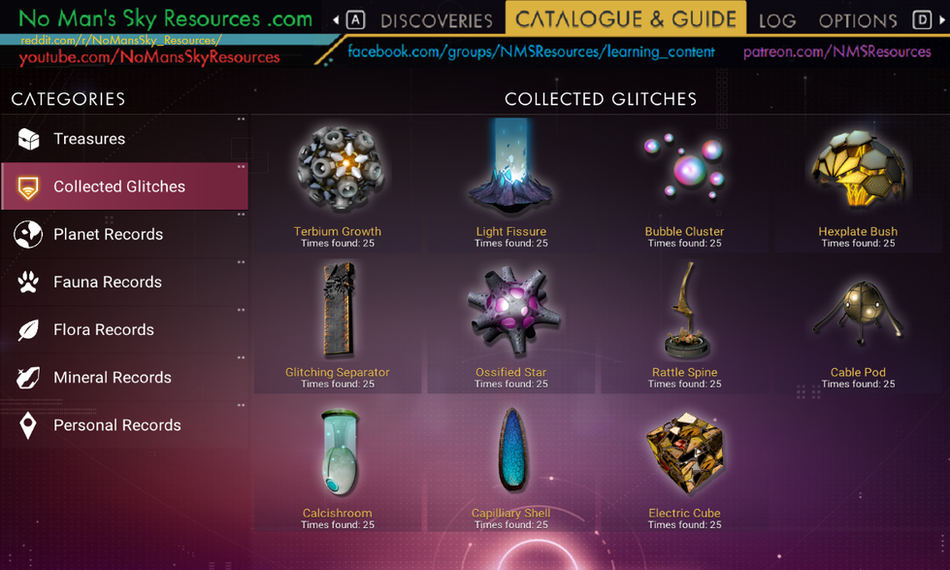Switch to the Discoveries tab
The width and height of the screenshot is (950, 570).
click(x=436, y=21)
